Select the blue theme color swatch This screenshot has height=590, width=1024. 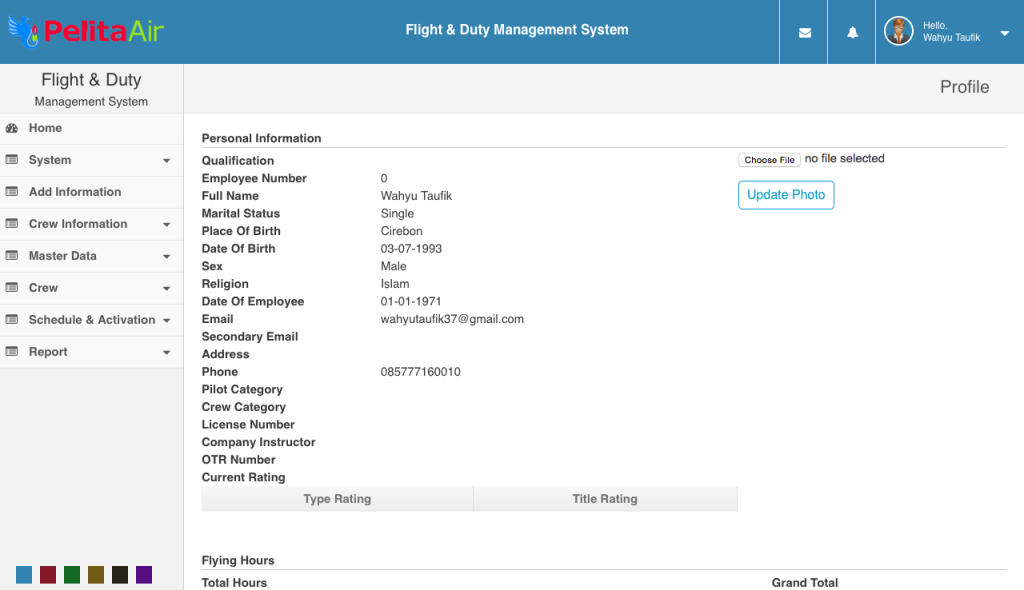[24, 575]
